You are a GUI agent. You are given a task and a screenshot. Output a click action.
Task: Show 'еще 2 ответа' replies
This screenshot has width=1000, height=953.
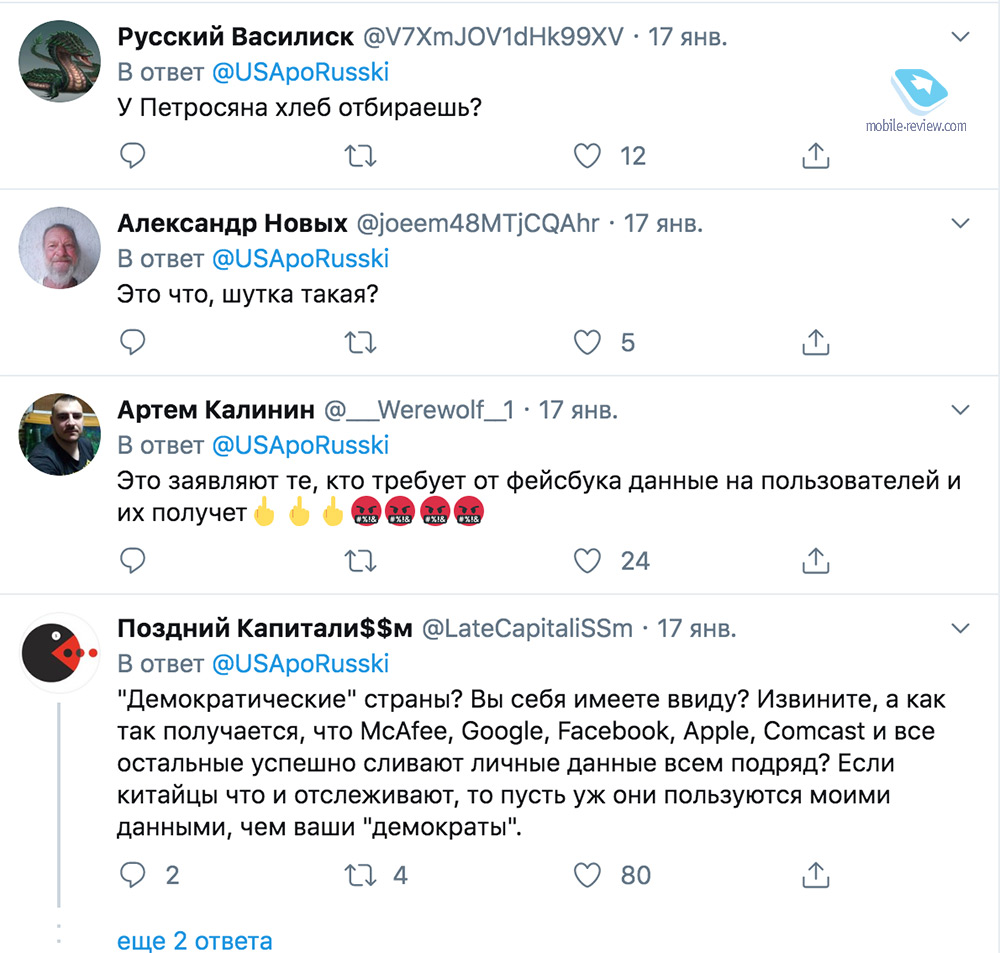pyautogui.click(x=195, y=940)
